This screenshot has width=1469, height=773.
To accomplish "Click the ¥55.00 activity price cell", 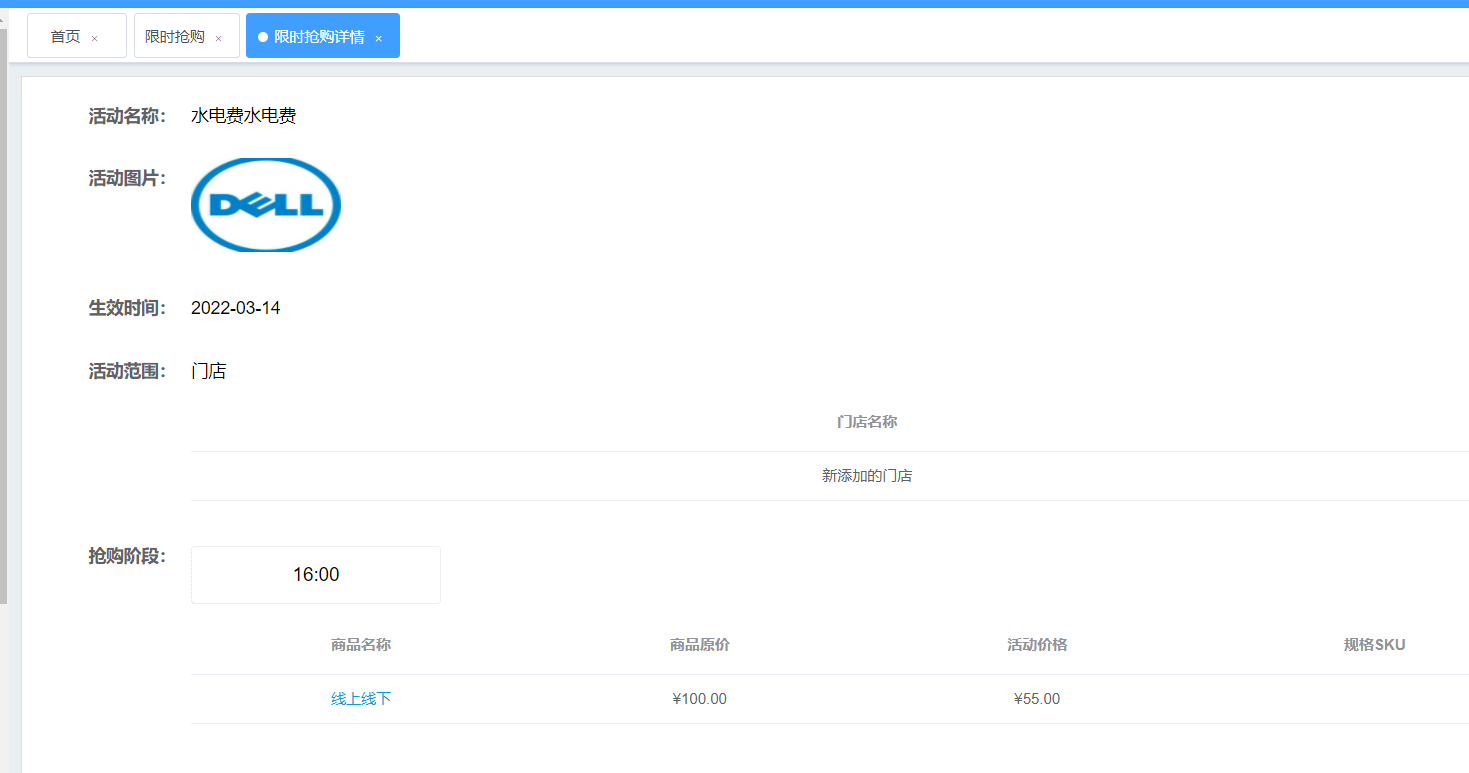I will point(1037,699).
